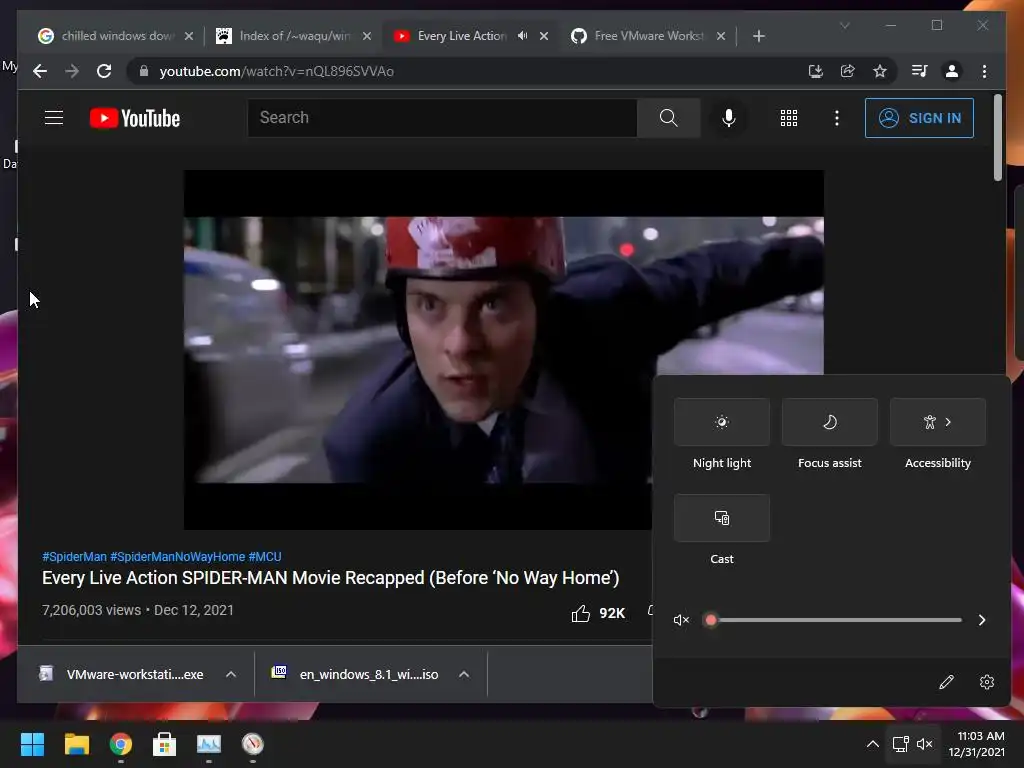Viewport: 1024px width, 768px height.
Task: Open Chrome from the taskbar
Action: (121, 744)
